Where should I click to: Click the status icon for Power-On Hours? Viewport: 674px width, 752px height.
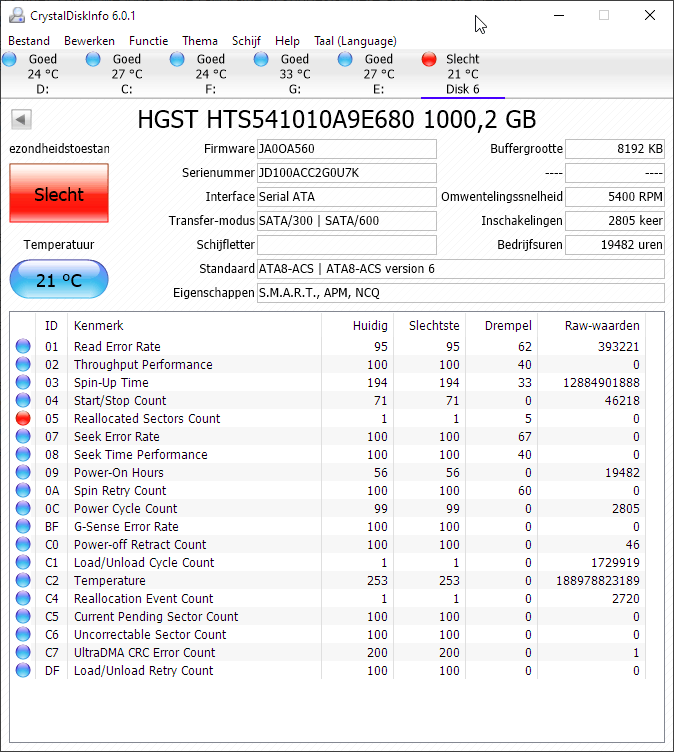(23, 472)
